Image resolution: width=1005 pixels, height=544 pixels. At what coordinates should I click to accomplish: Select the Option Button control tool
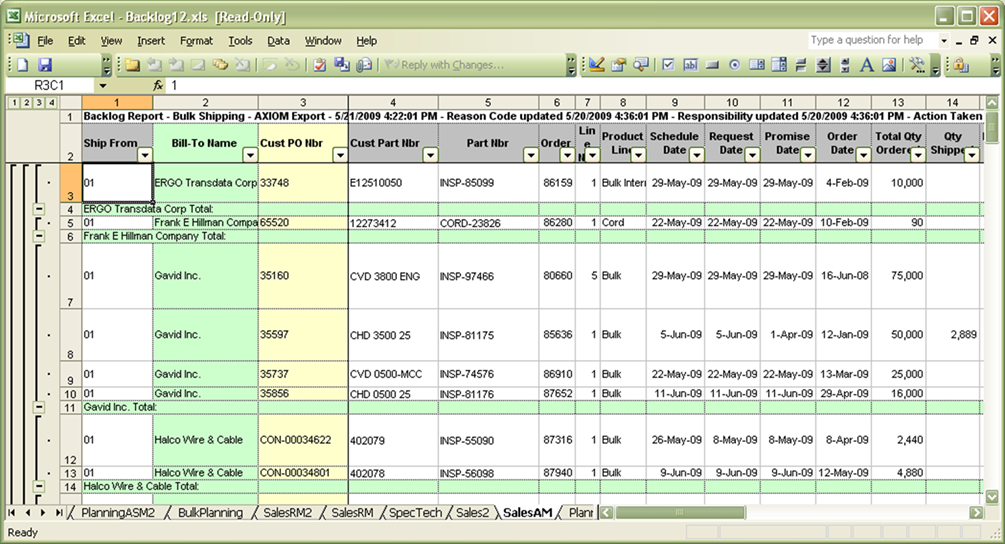tap(735, 65)
